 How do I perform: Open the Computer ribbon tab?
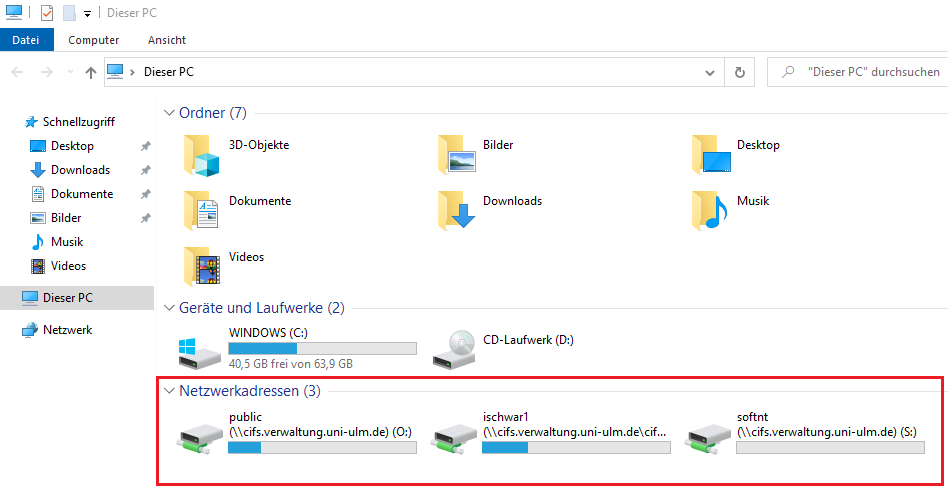[93, 40]
